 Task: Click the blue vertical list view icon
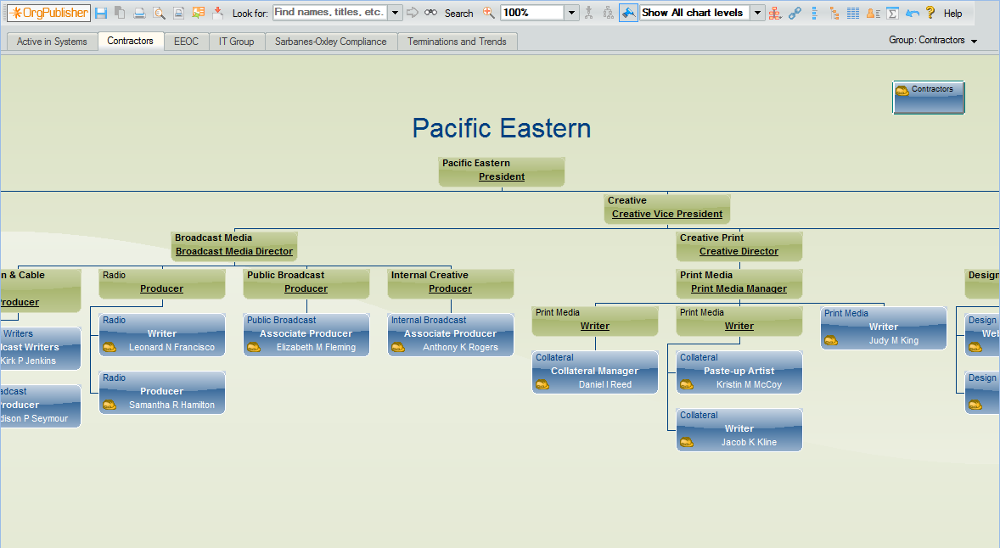pyautogui.click(x=814, y=13)
